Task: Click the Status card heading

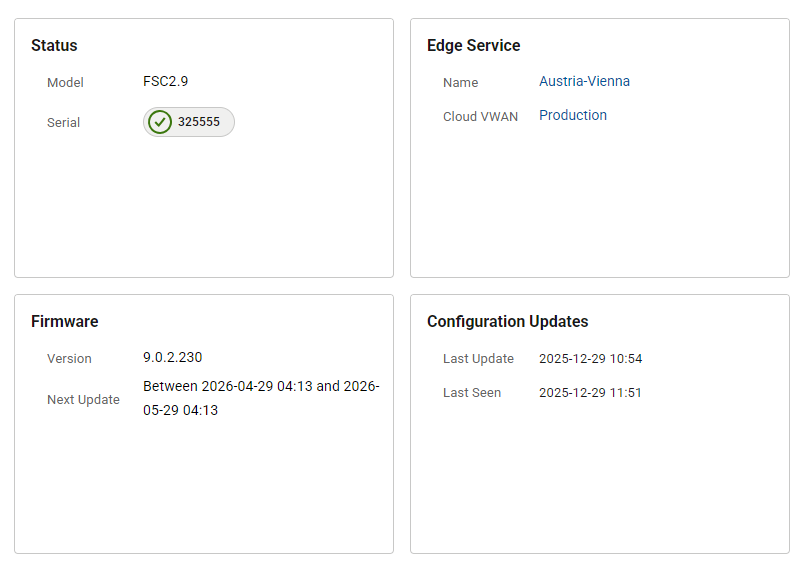Action: click(x=54, y=45)
